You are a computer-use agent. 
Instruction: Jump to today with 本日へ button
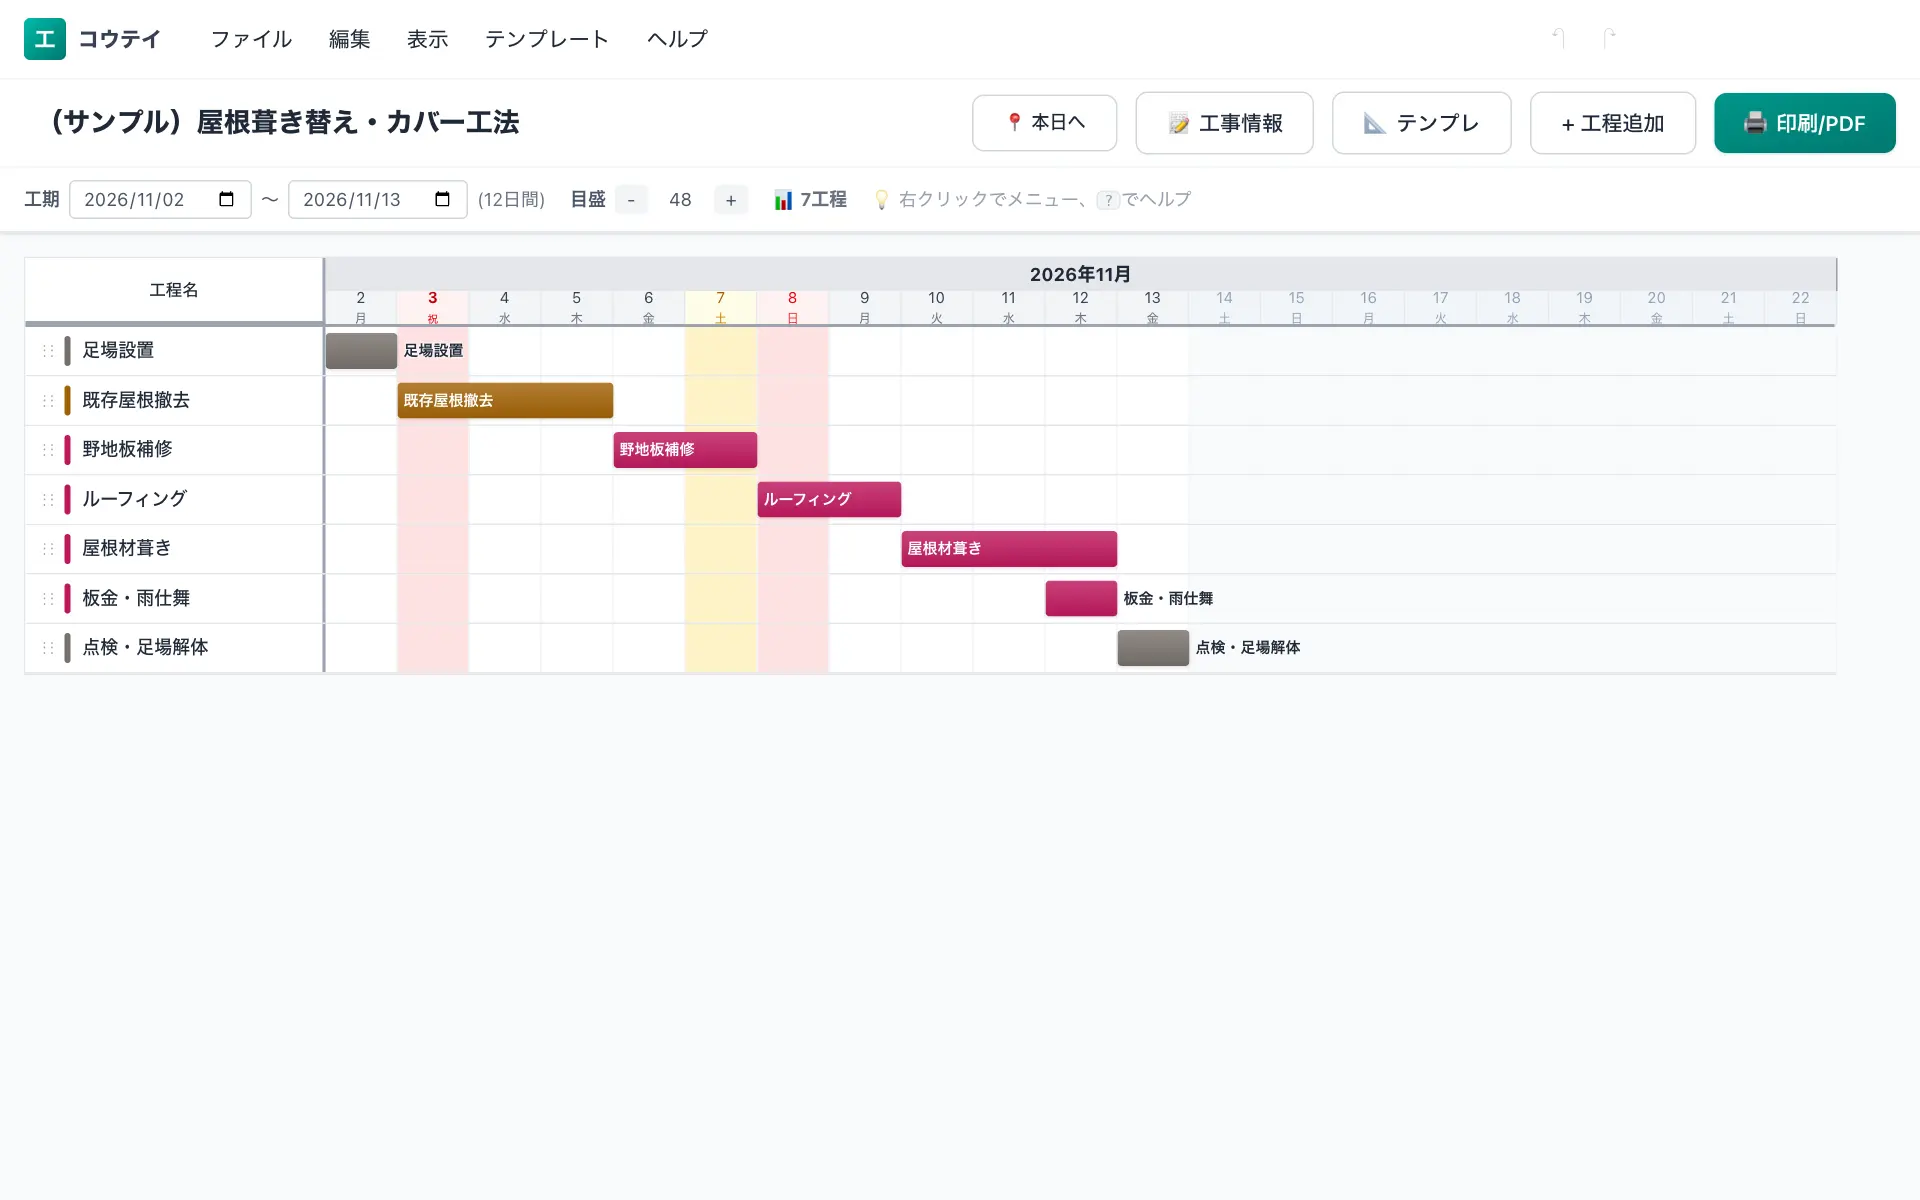1044,123
